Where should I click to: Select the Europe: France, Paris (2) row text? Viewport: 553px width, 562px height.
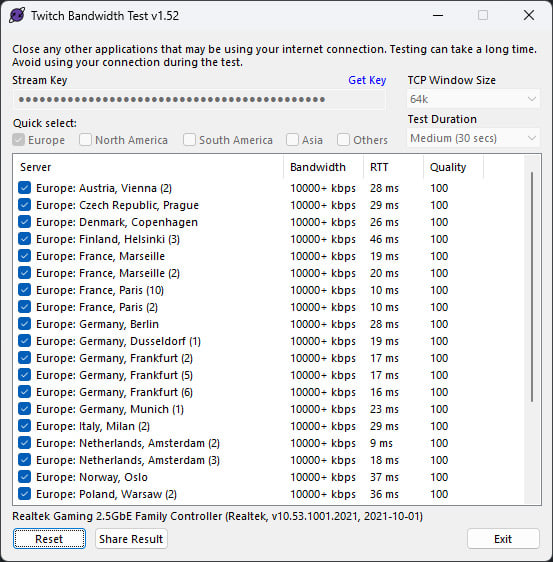[97, 307]
